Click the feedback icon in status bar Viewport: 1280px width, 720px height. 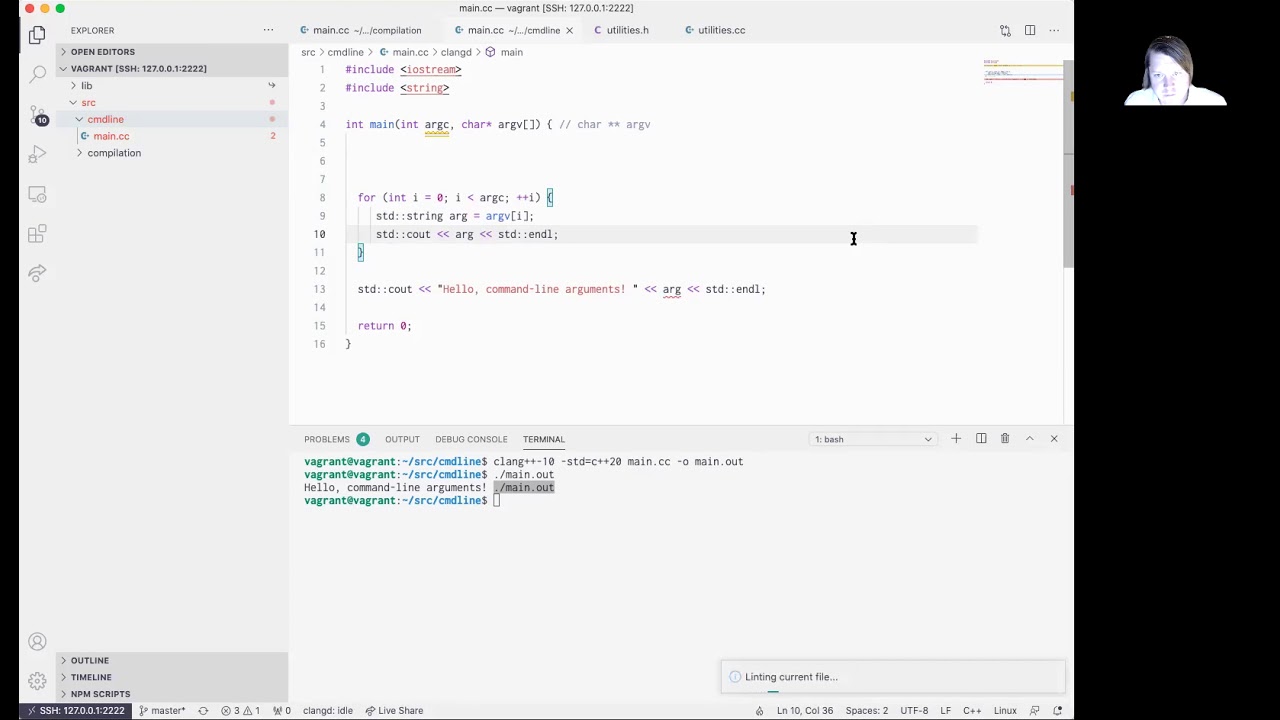coord(1035,711)
